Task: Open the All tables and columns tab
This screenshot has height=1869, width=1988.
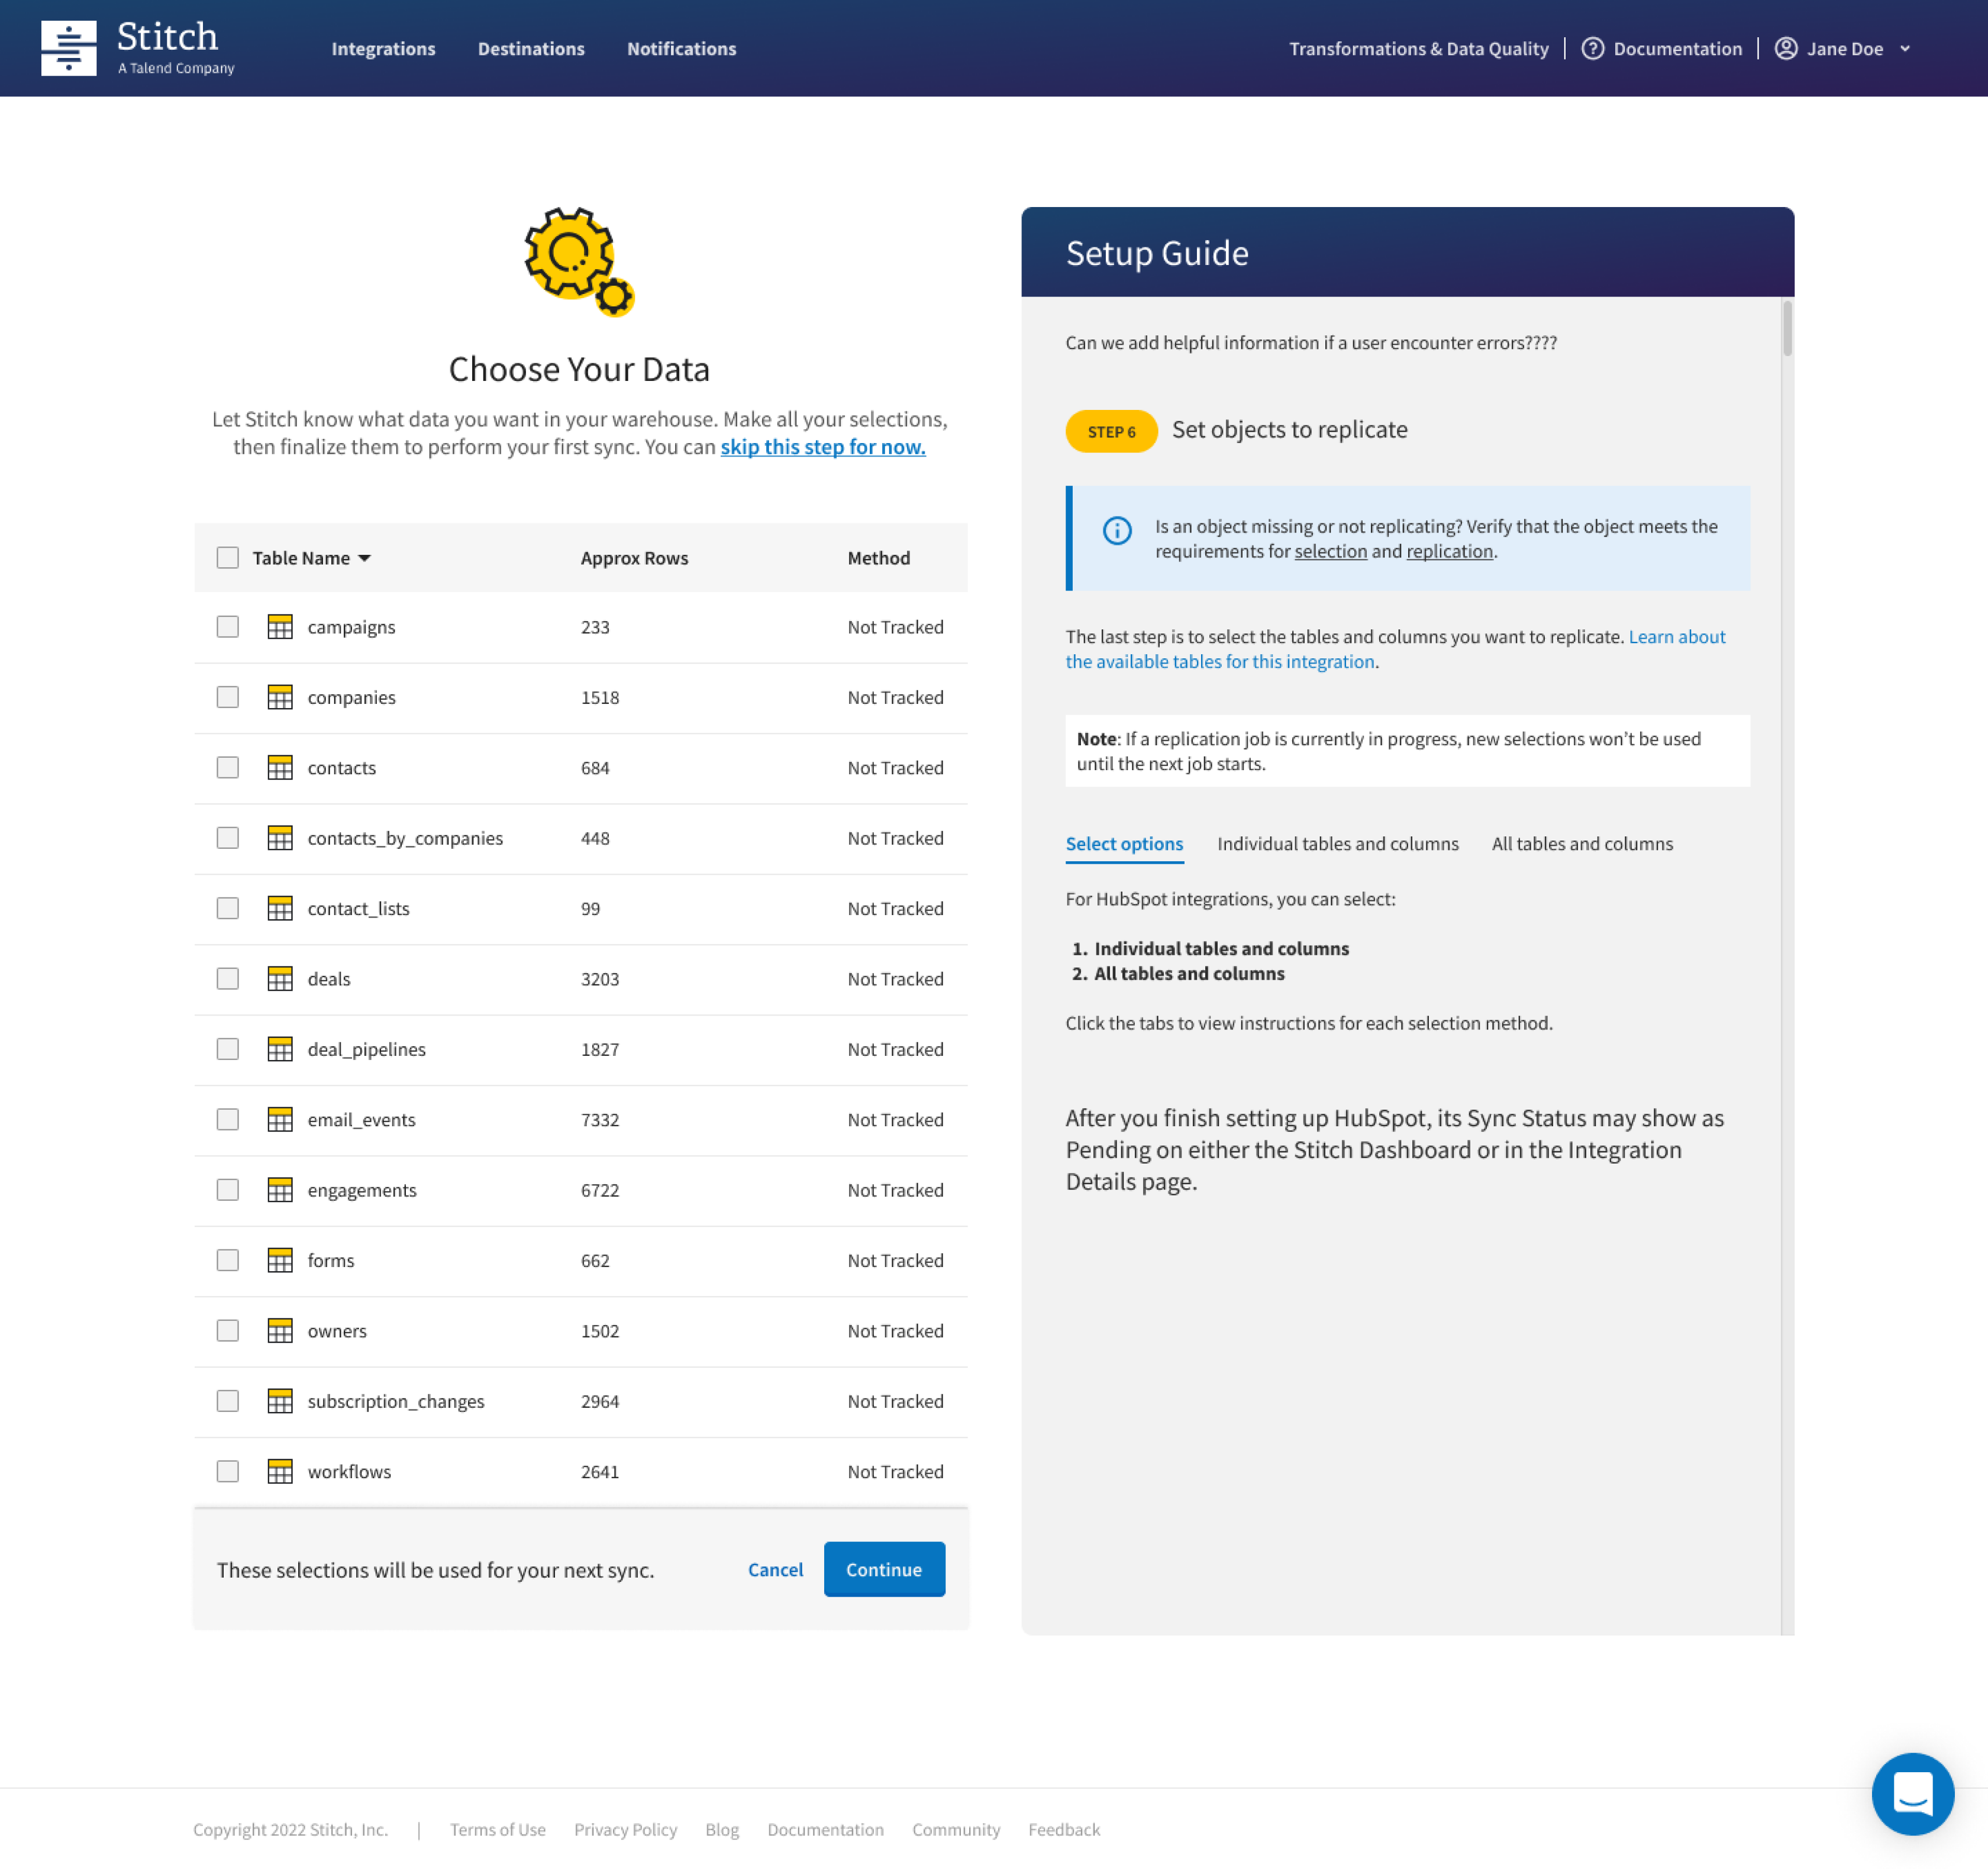Action: pos(1581,844)
